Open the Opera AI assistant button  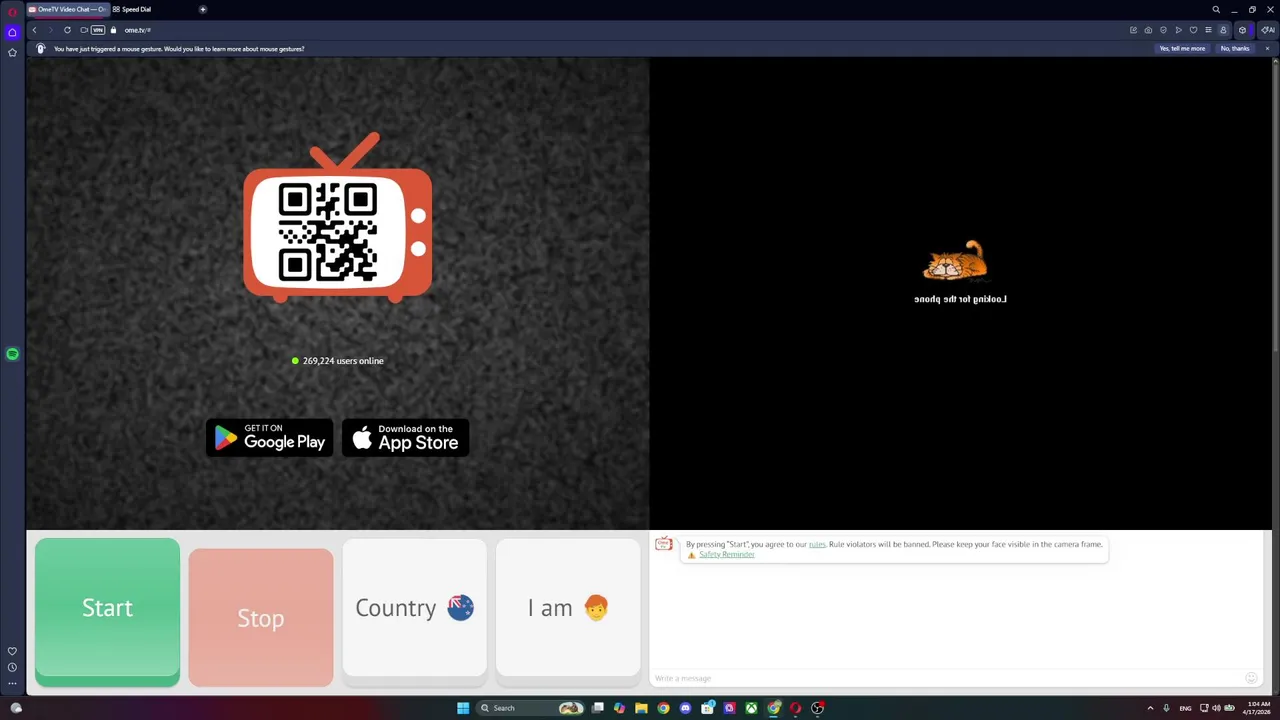(1267, 30)
